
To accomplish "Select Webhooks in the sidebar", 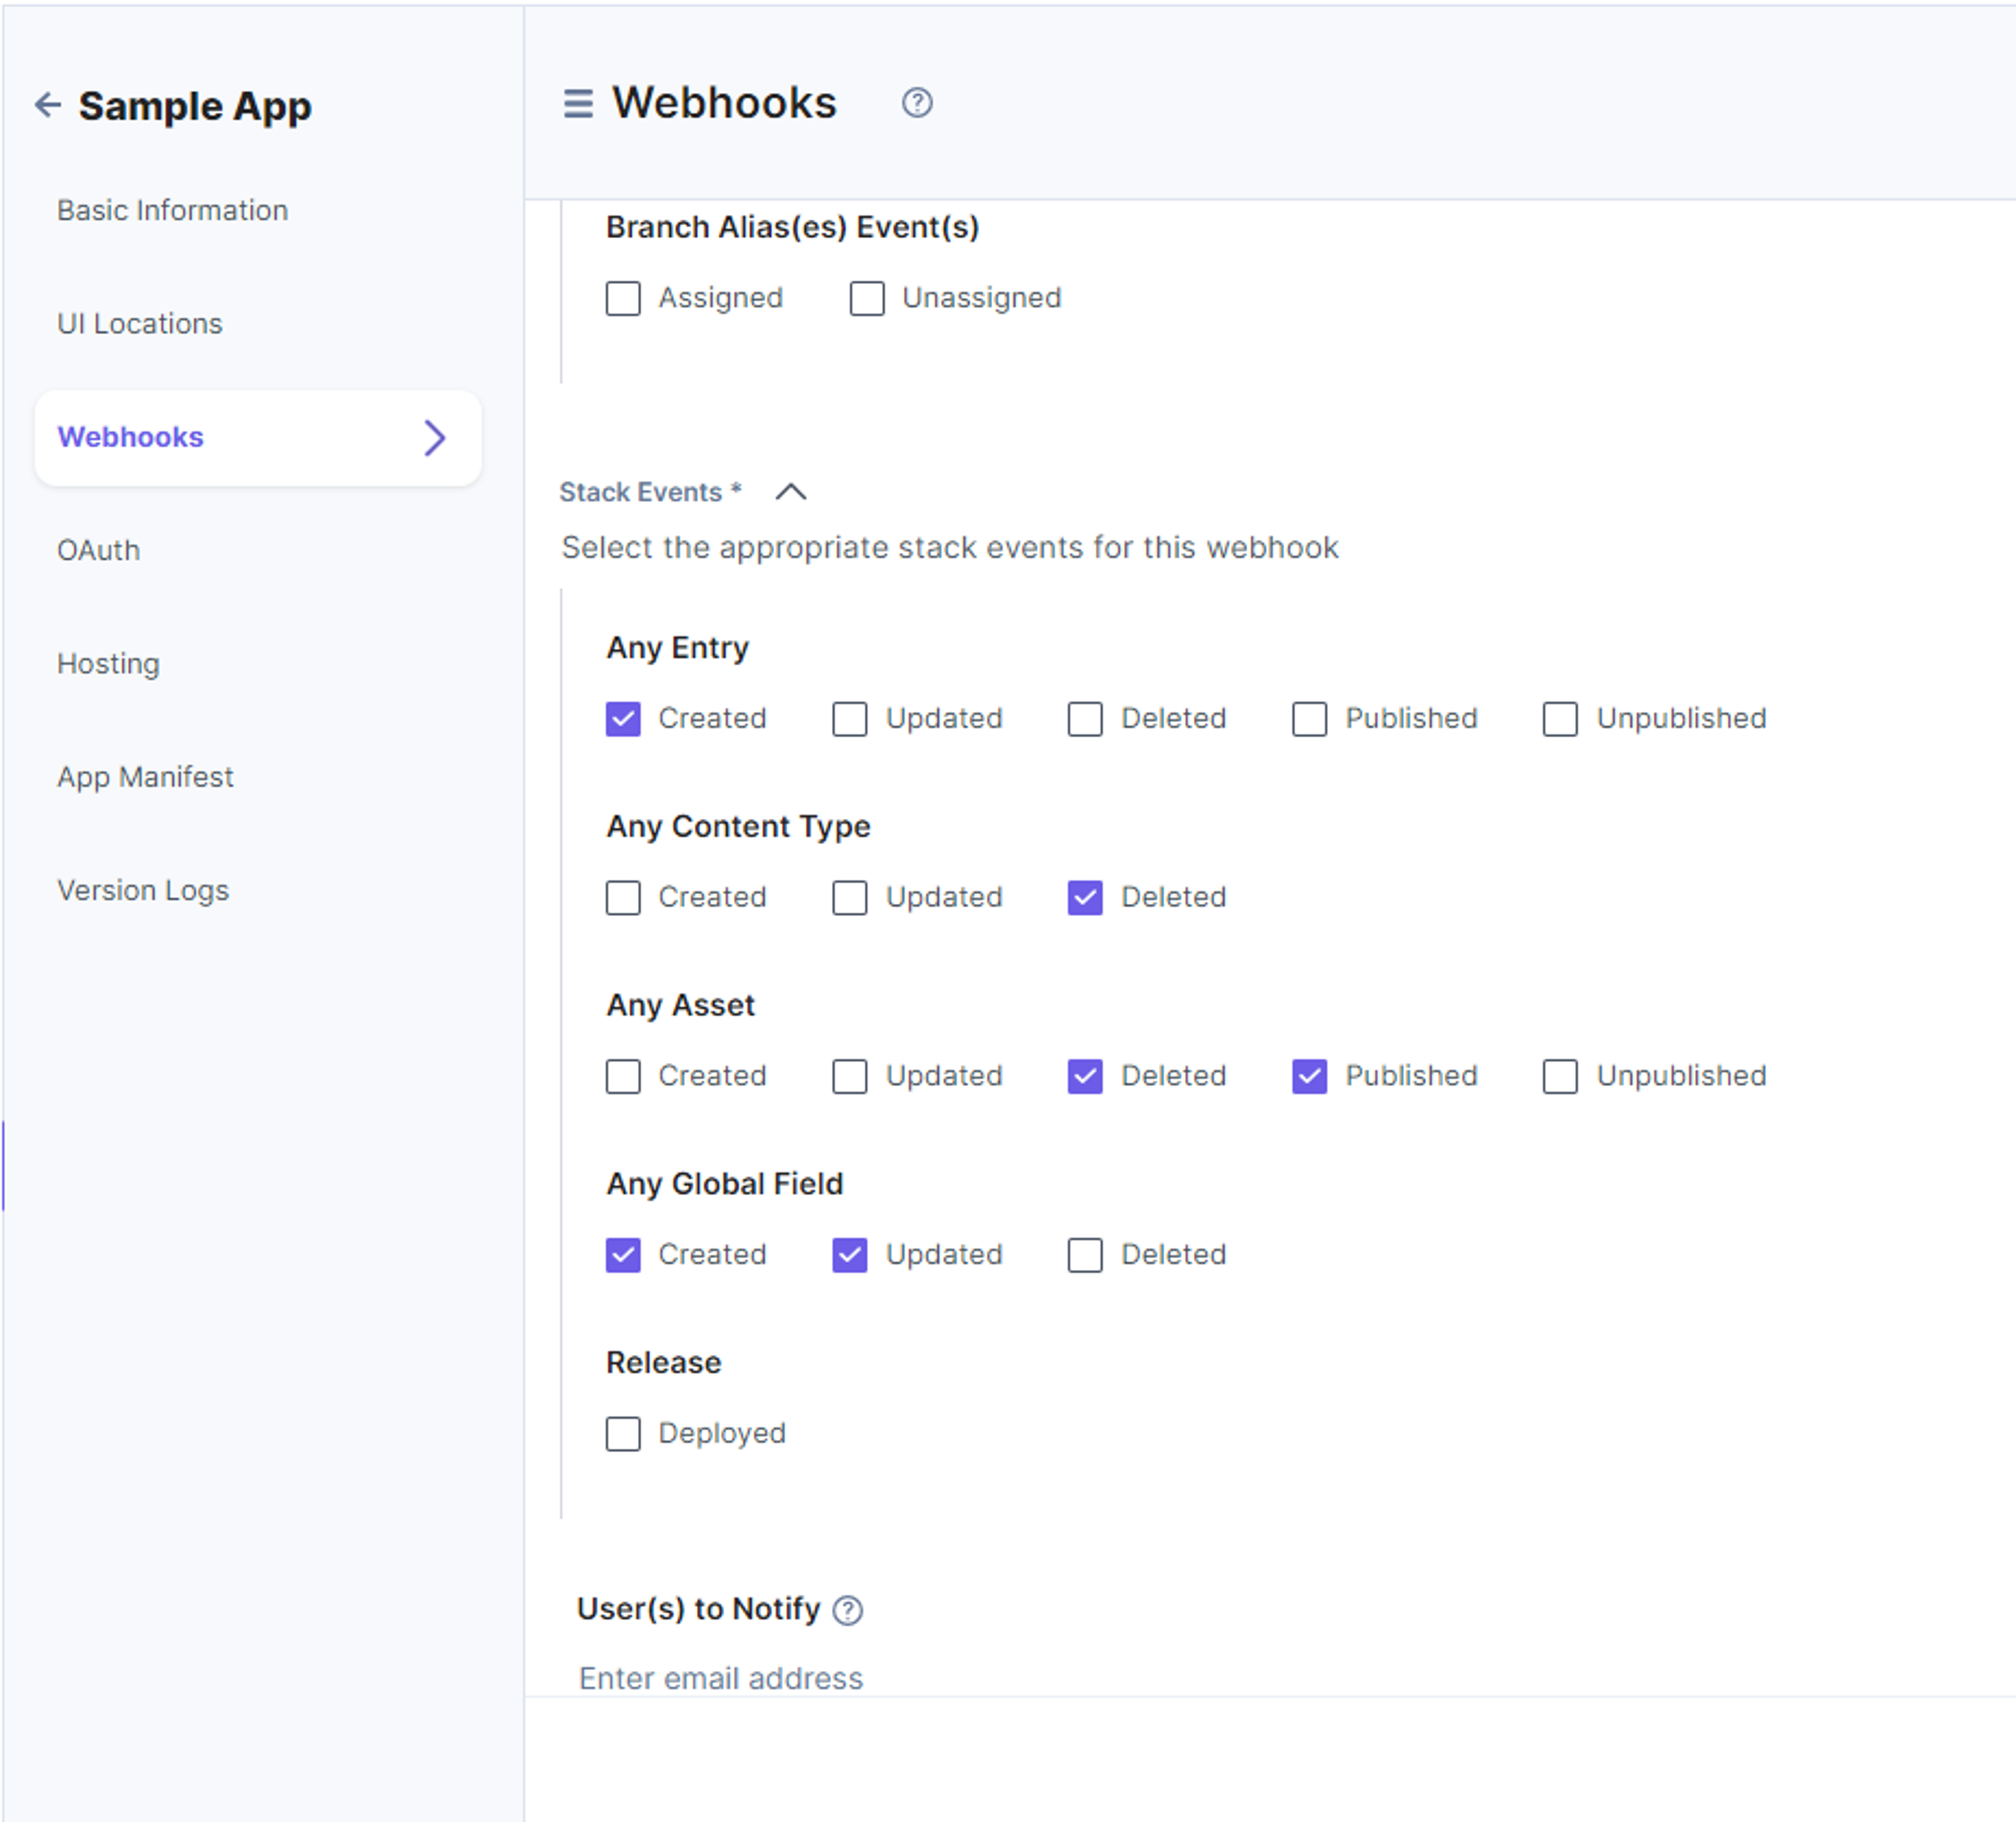I will 258,438.
